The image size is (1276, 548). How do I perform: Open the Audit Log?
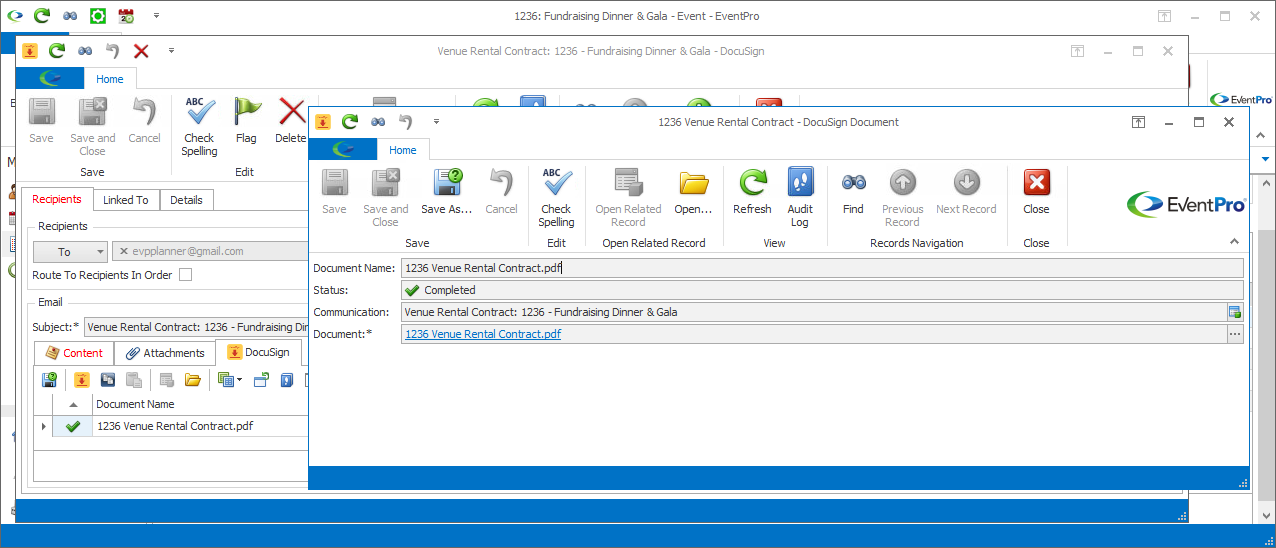click(x=800, y=197)
